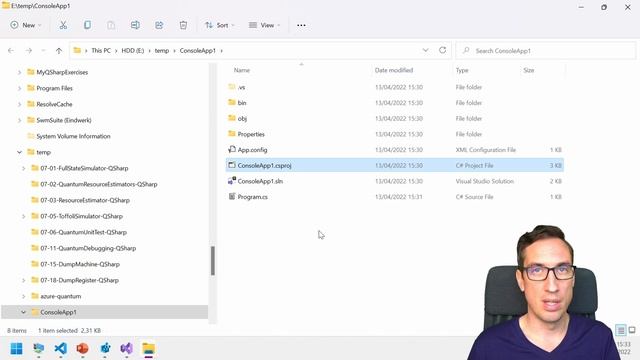Open the See more ellipsis menu
The height and width of the screenshot is (360, 640).
coord(301,25)
